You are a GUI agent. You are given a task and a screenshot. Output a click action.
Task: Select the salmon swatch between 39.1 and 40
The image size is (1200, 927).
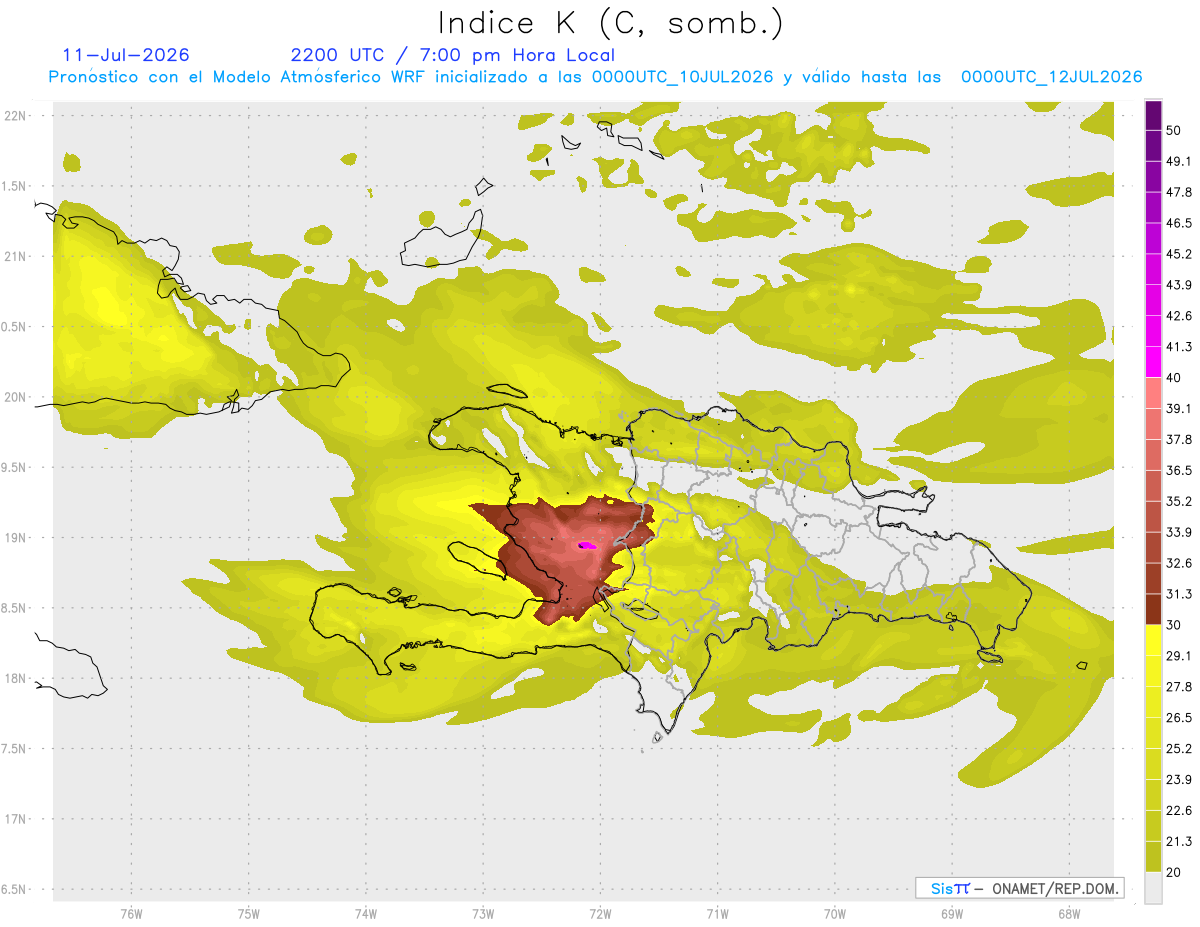(1153, 393)
